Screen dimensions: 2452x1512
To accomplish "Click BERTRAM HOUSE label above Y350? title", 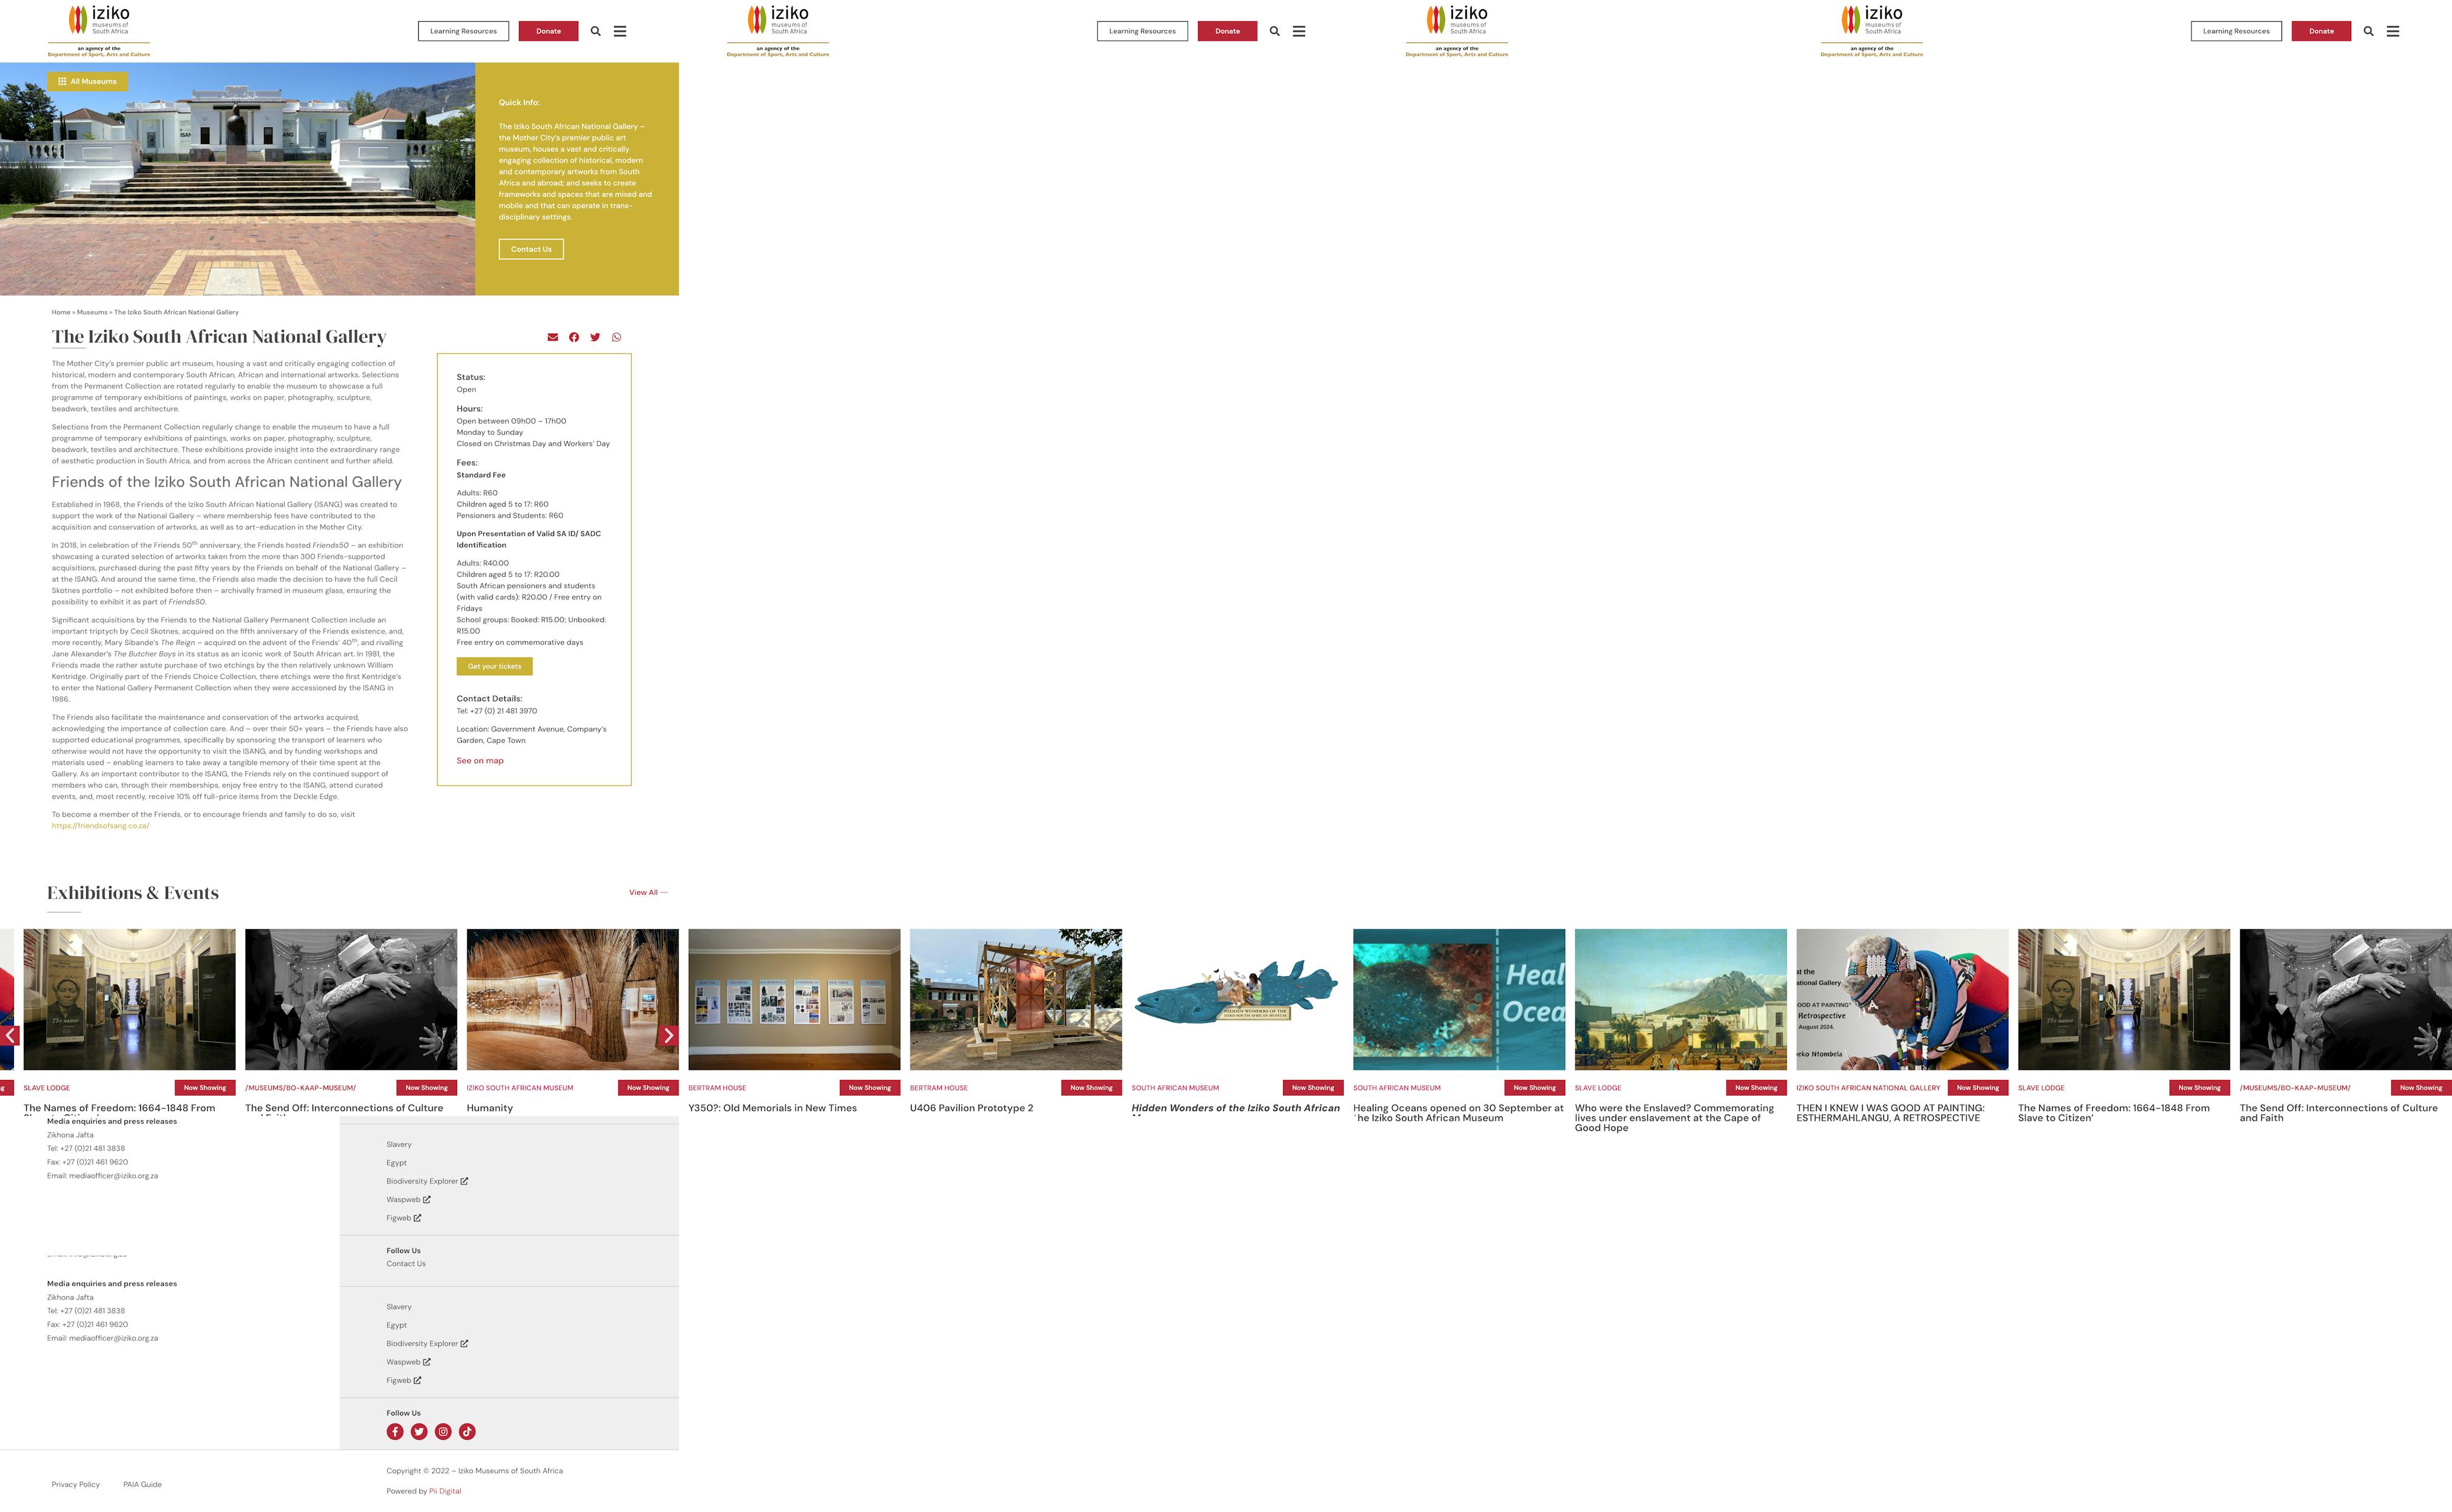I will click(x=717, y=1088).
